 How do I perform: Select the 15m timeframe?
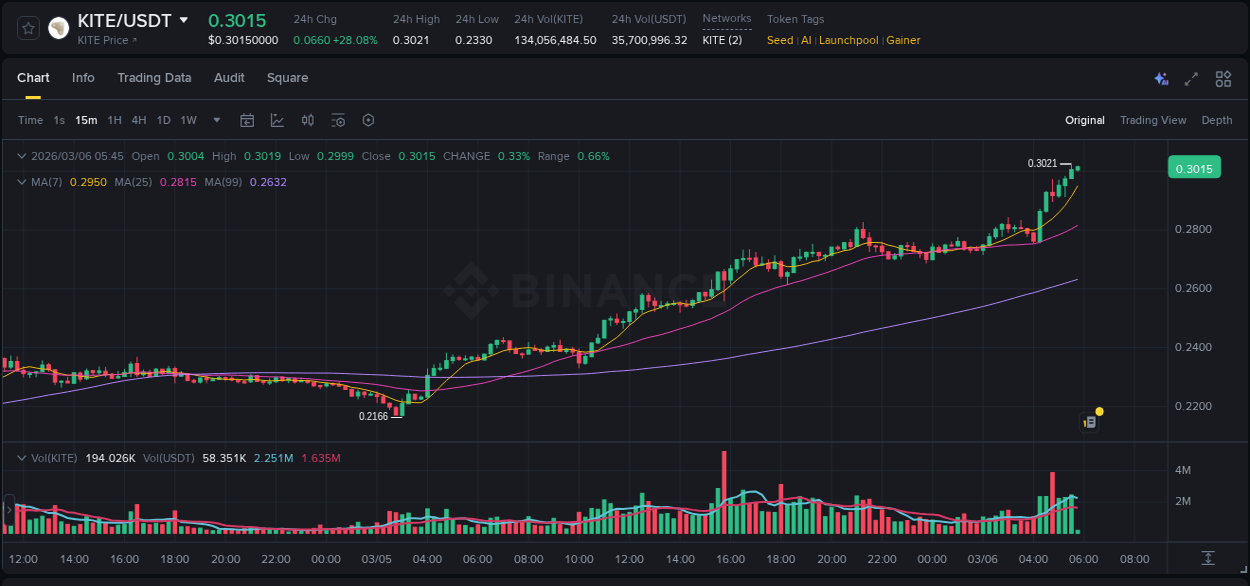pos(85,119)
